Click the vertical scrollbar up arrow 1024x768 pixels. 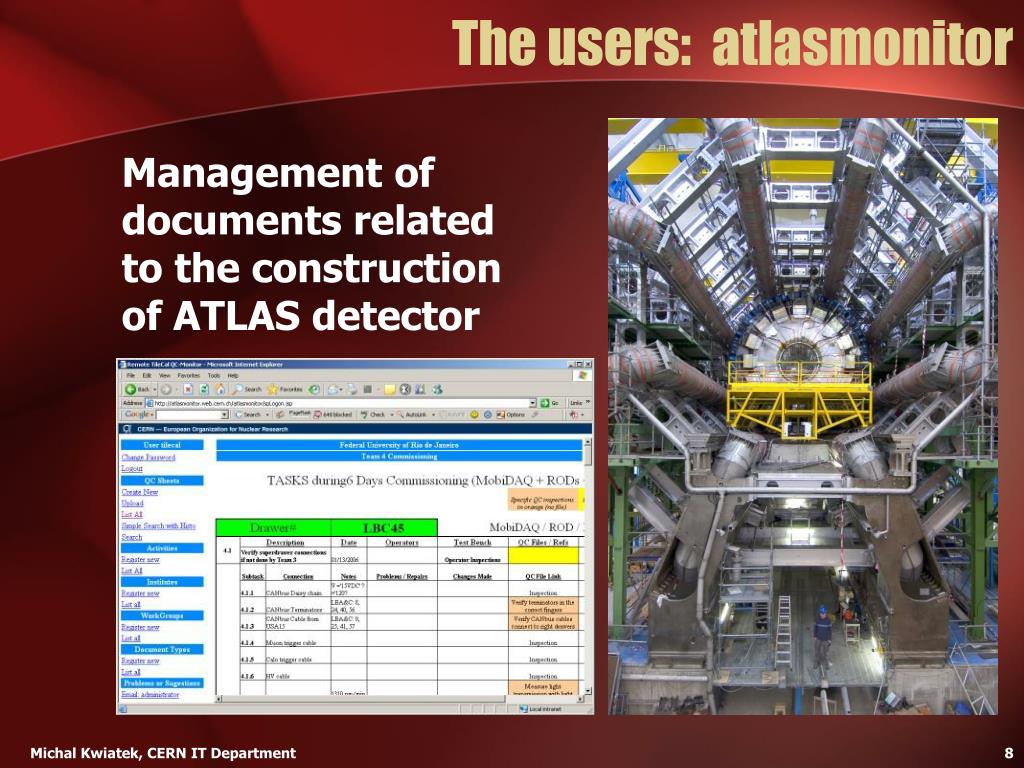[588, 443]
